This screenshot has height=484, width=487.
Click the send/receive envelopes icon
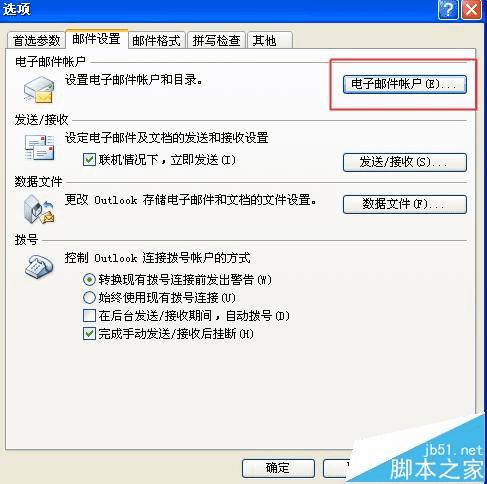point(39,148)
